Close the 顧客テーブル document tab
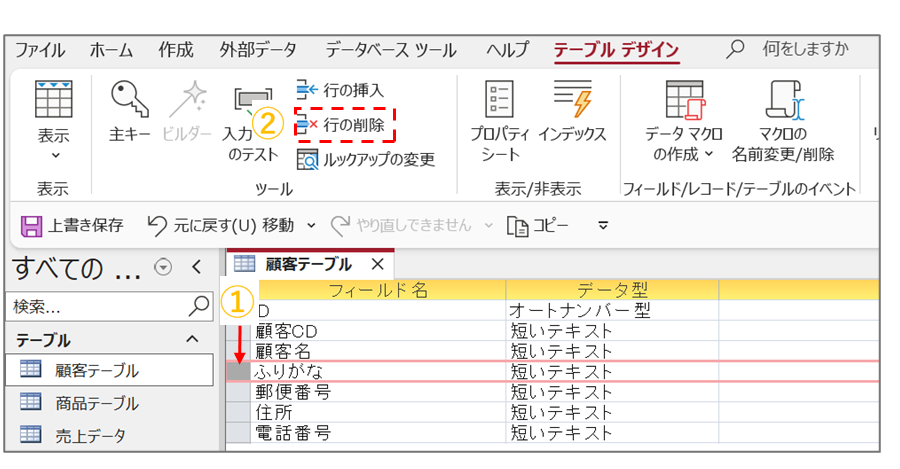Image resolution: width=900 pixels, height=469 pixels. 377,265
